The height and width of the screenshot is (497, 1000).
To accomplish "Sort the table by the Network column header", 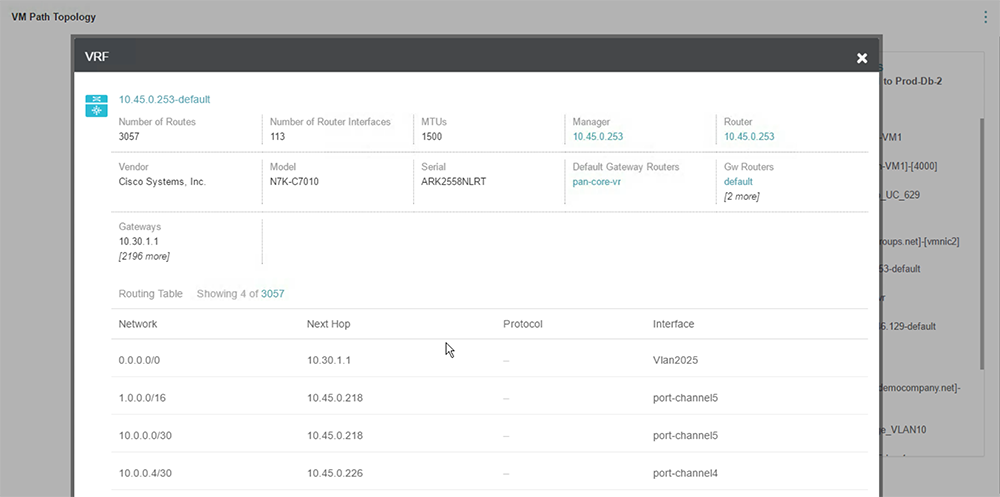I will 138,324.
